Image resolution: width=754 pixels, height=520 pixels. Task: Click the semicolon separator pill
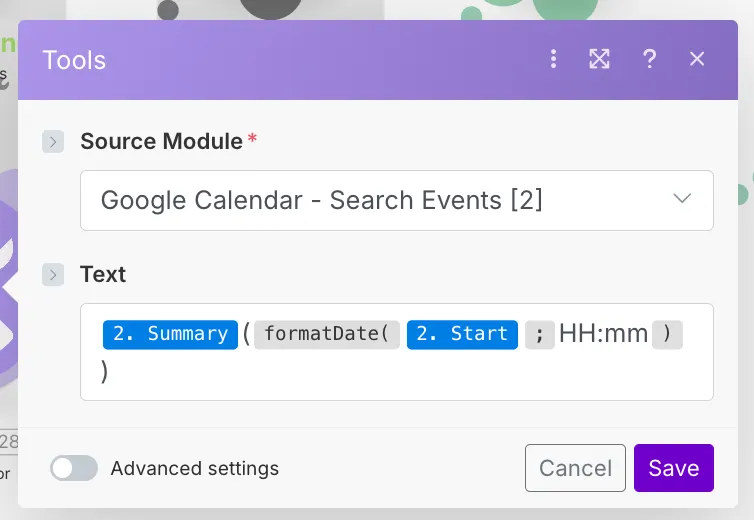coord(539,334)
